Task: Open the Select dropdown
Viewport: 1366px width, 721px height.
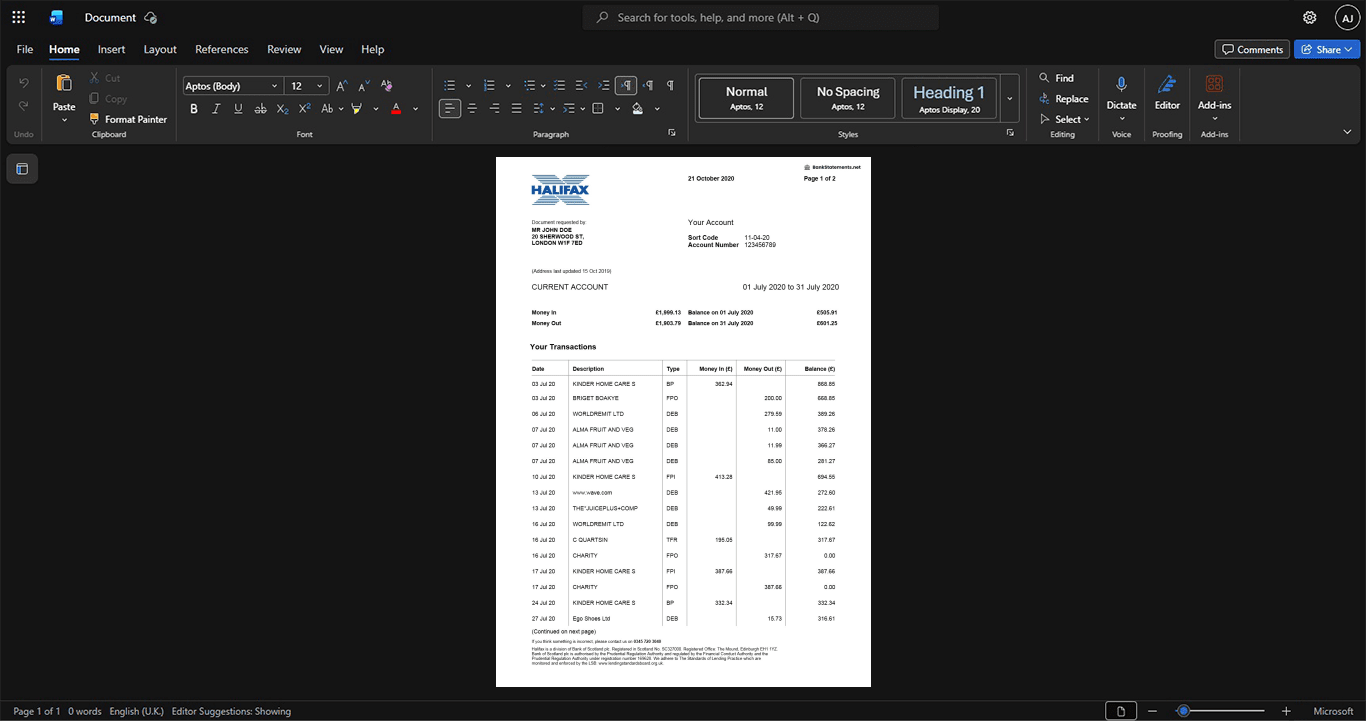Action: coord(1064,119)
